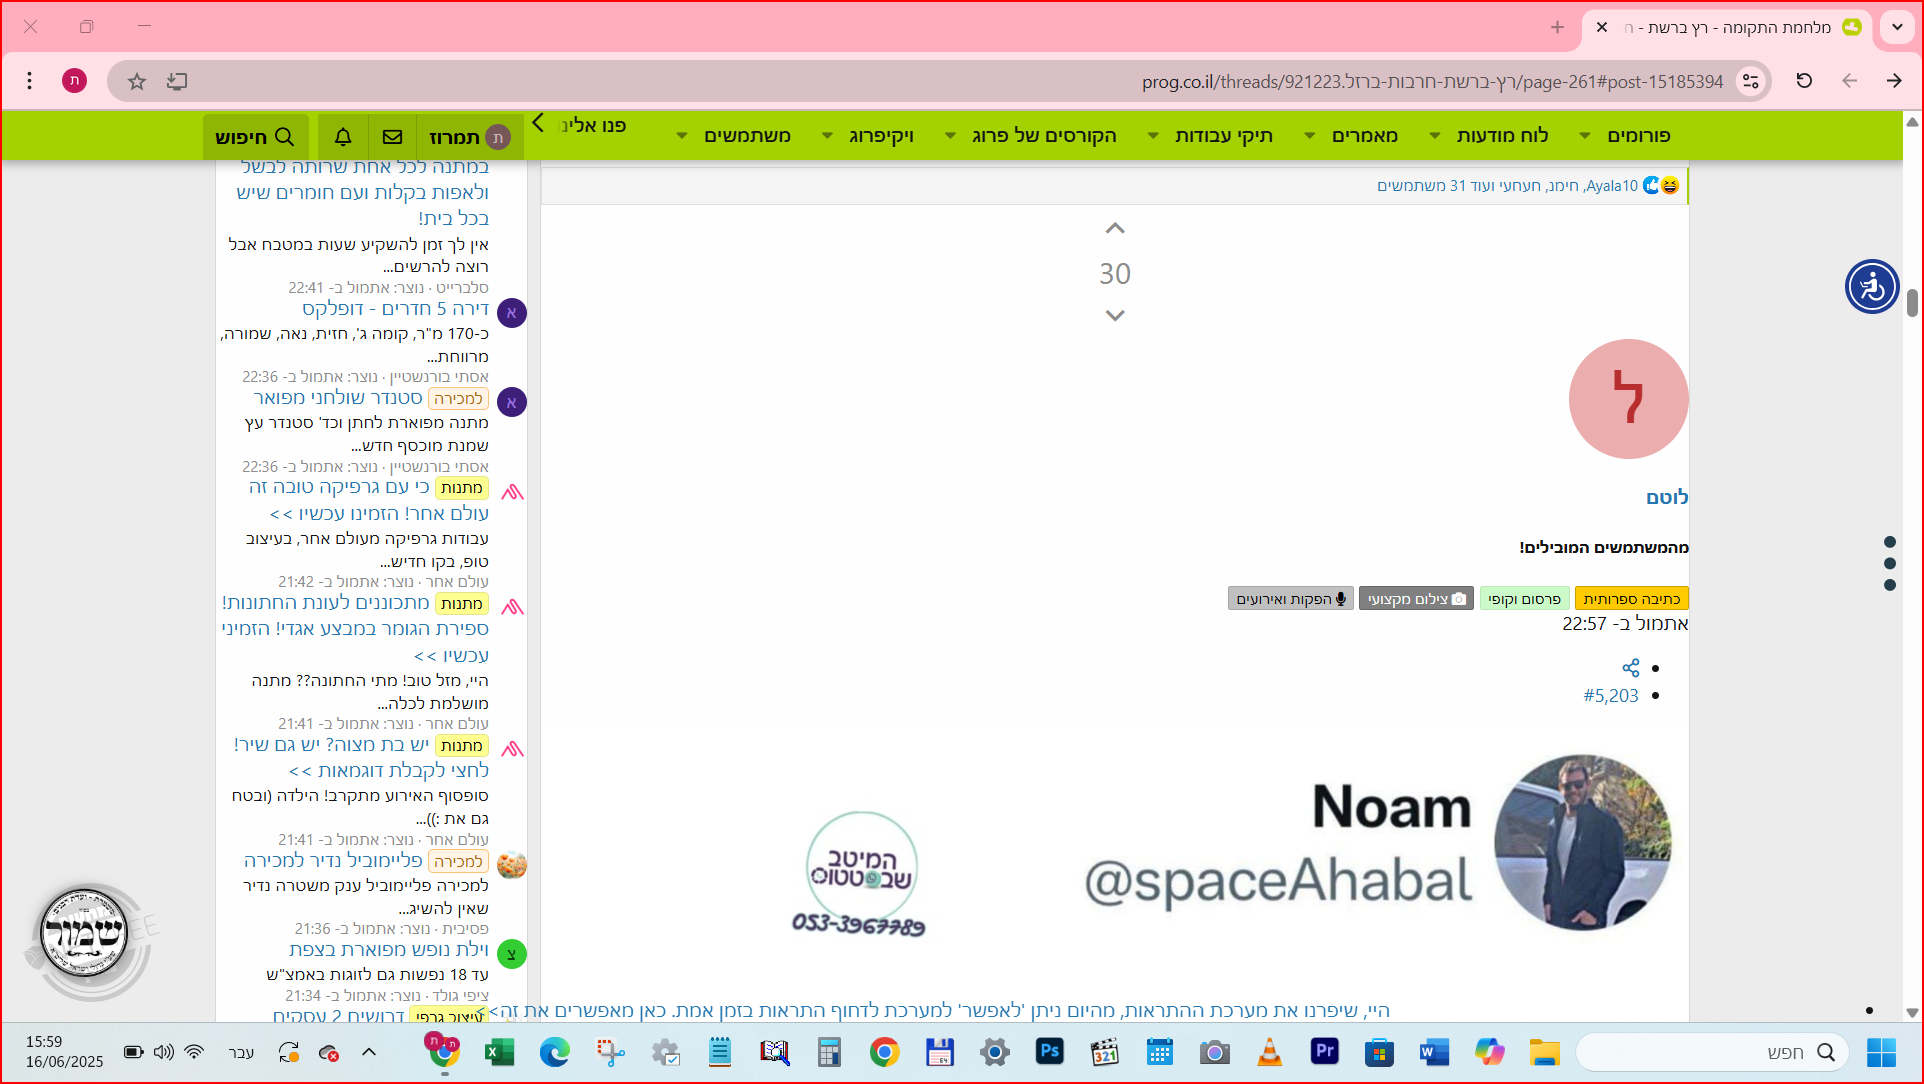
Task: Open site settings icon in the address bar
Action: (1750, 82)
